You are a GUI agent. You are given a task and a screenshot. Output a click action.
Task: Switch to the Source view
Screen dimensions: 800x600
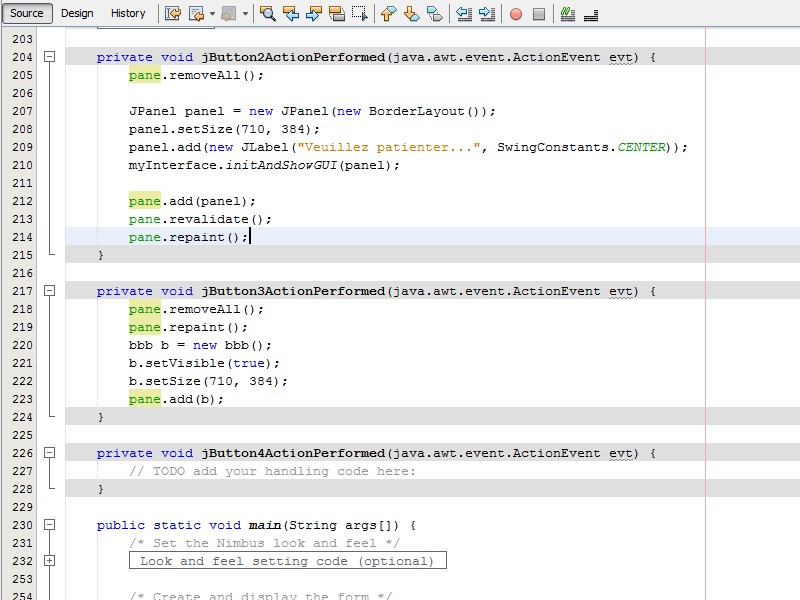[27, 13]
